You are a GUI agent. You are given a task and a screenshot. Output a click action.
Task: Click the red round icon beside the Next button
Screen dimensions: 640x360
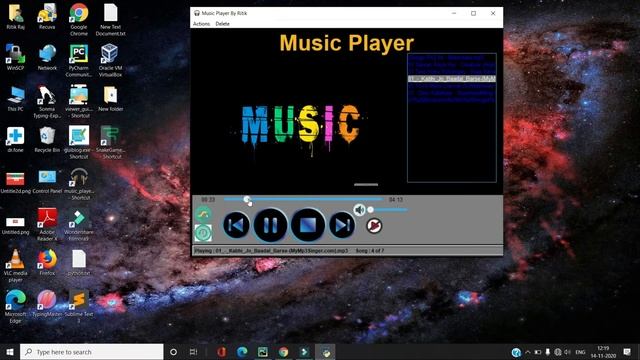click(x=374, y=226)
